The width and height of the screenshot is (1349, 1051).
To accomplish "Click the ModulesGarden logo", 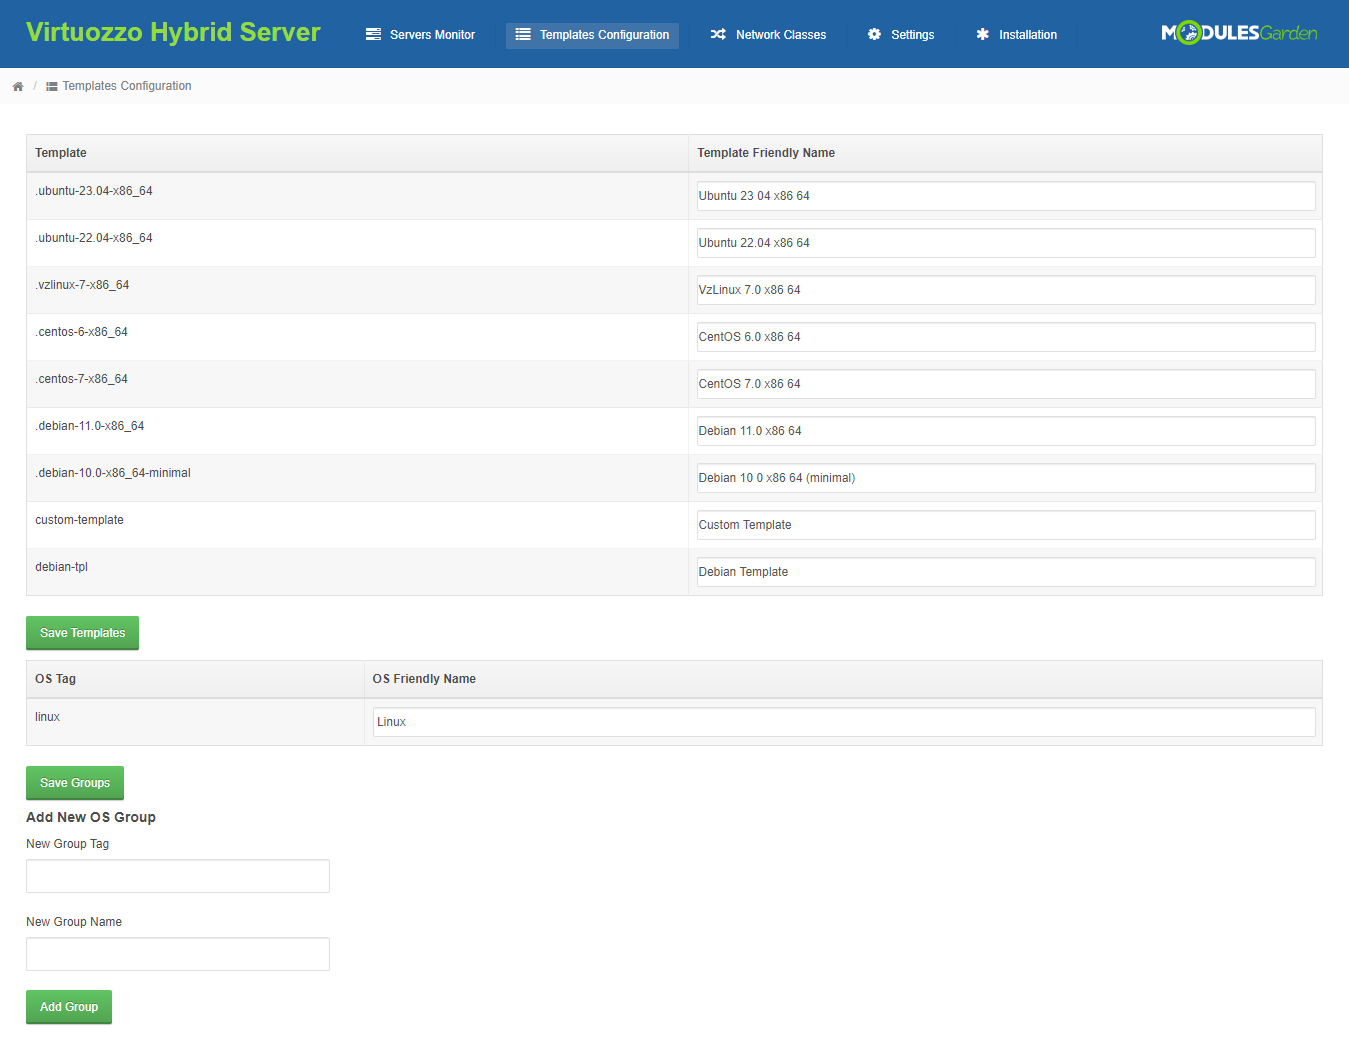I will point(1238,31).
